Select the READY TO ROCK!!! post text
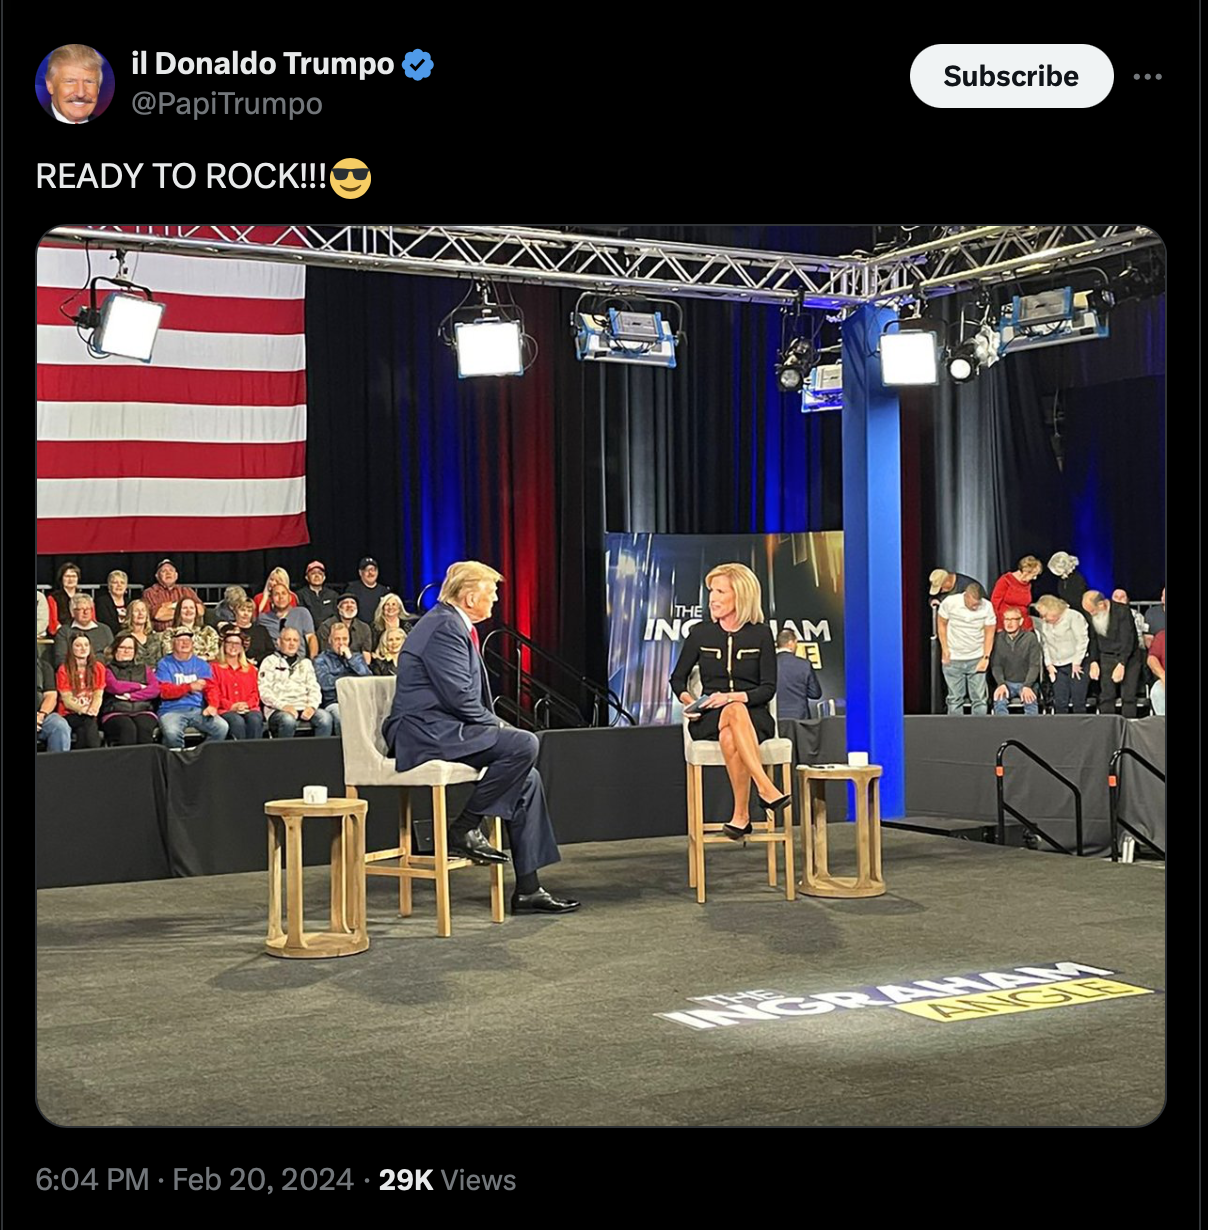 (181, 176)
